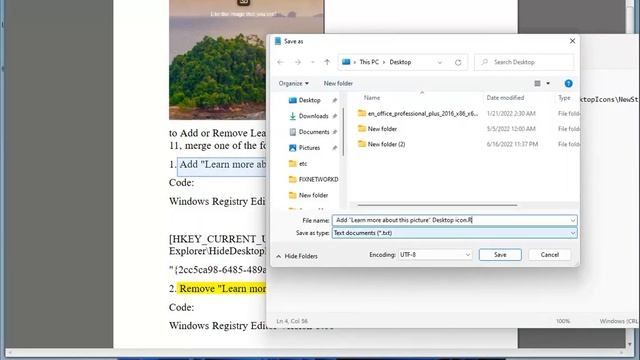Select Desktop in the navigation pane
Viewport: 640px width, 360px height.
[x=309, y=100]
